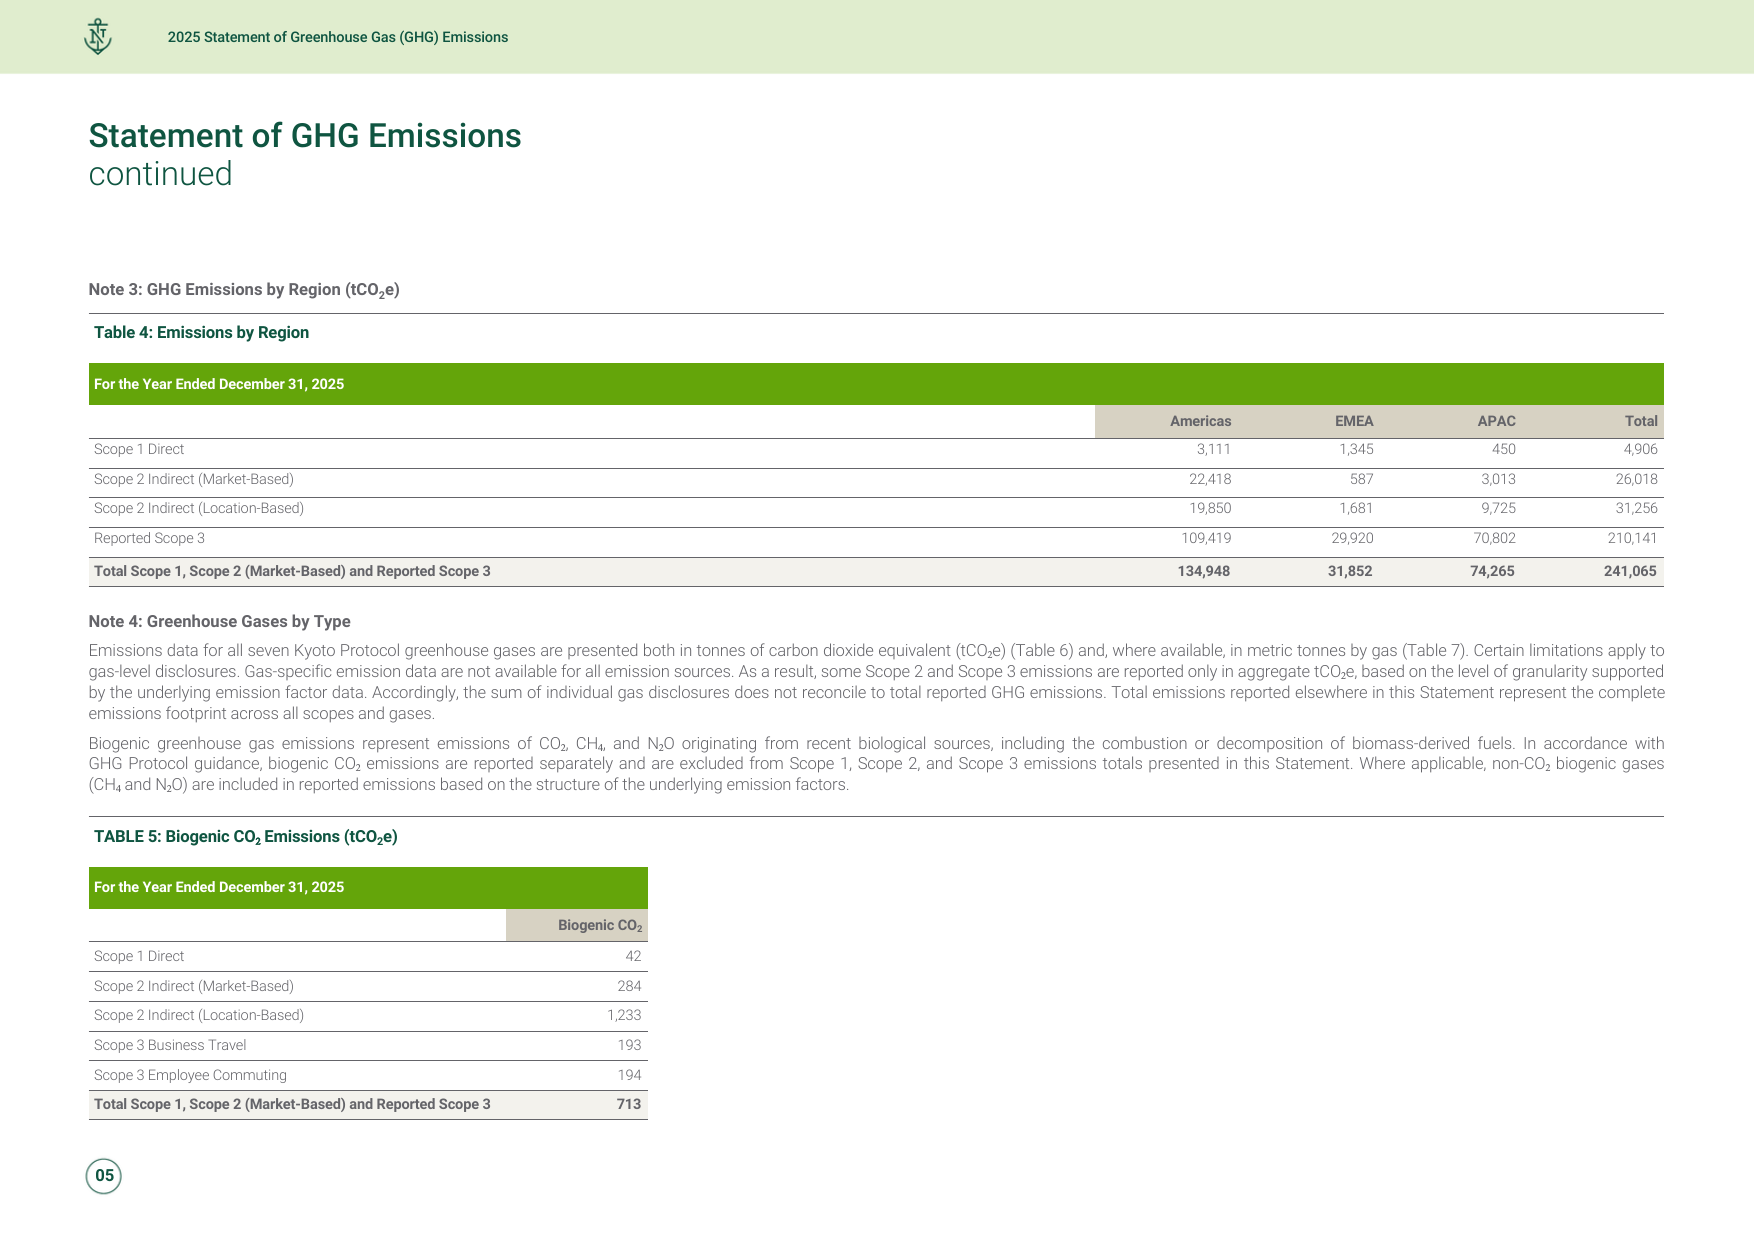Click the page number 05 badge
Viewport: 1754px width, 1241px height.
click(x=104, y=1176)
